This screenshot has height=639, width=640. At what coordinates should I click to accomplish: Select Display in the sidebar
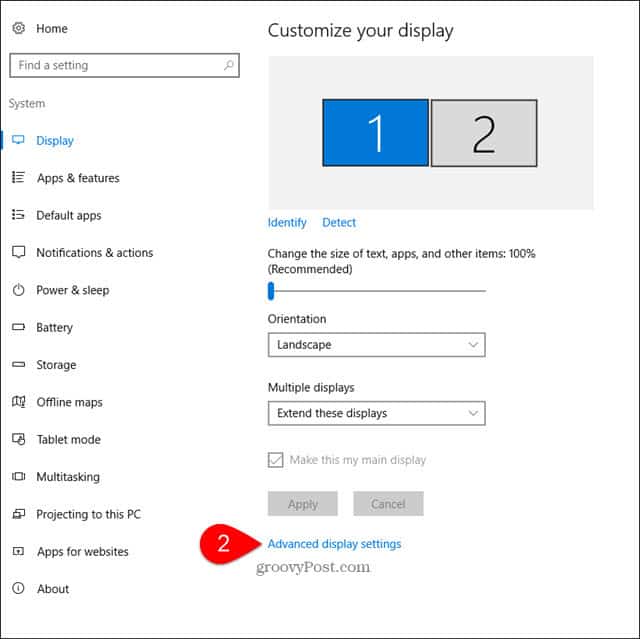tap(55, 141)
